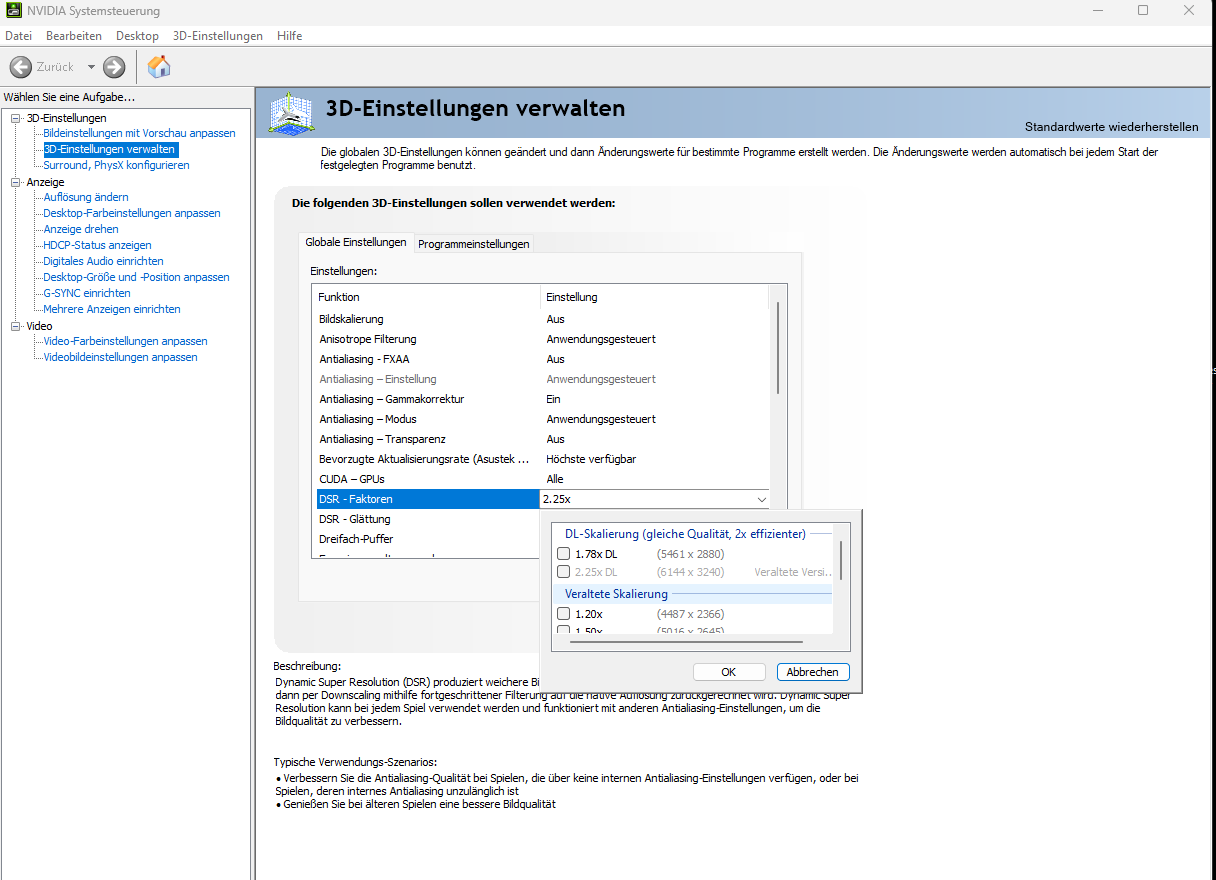
Task: Check the 1.20x legacy scaling checkbox
Action: pyautogui.click(x=564, y=614)
